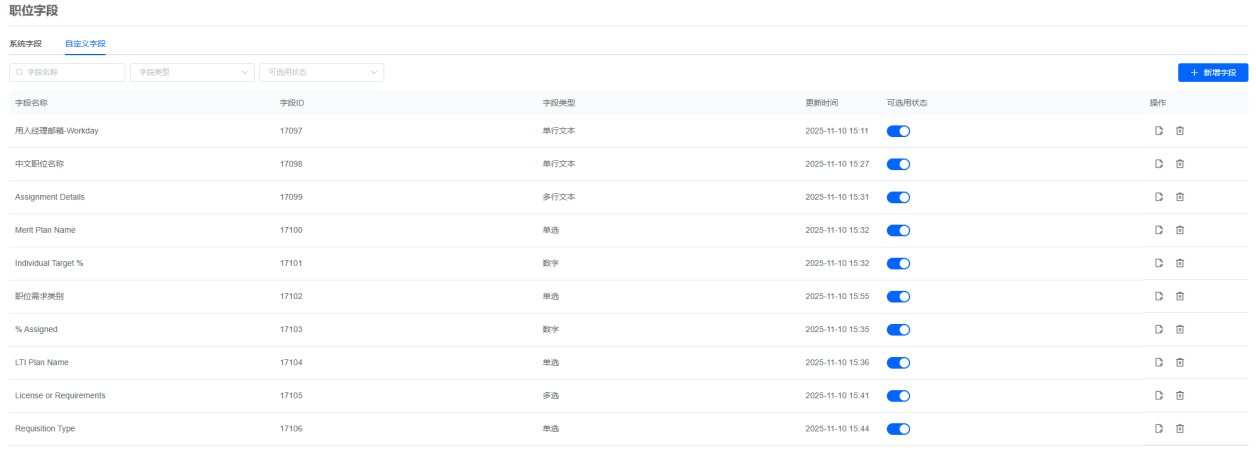Toggle the Individual Target % switch
Viewport: 1256px width, 454px height.
pyautogui.click(x=898, y=263)
